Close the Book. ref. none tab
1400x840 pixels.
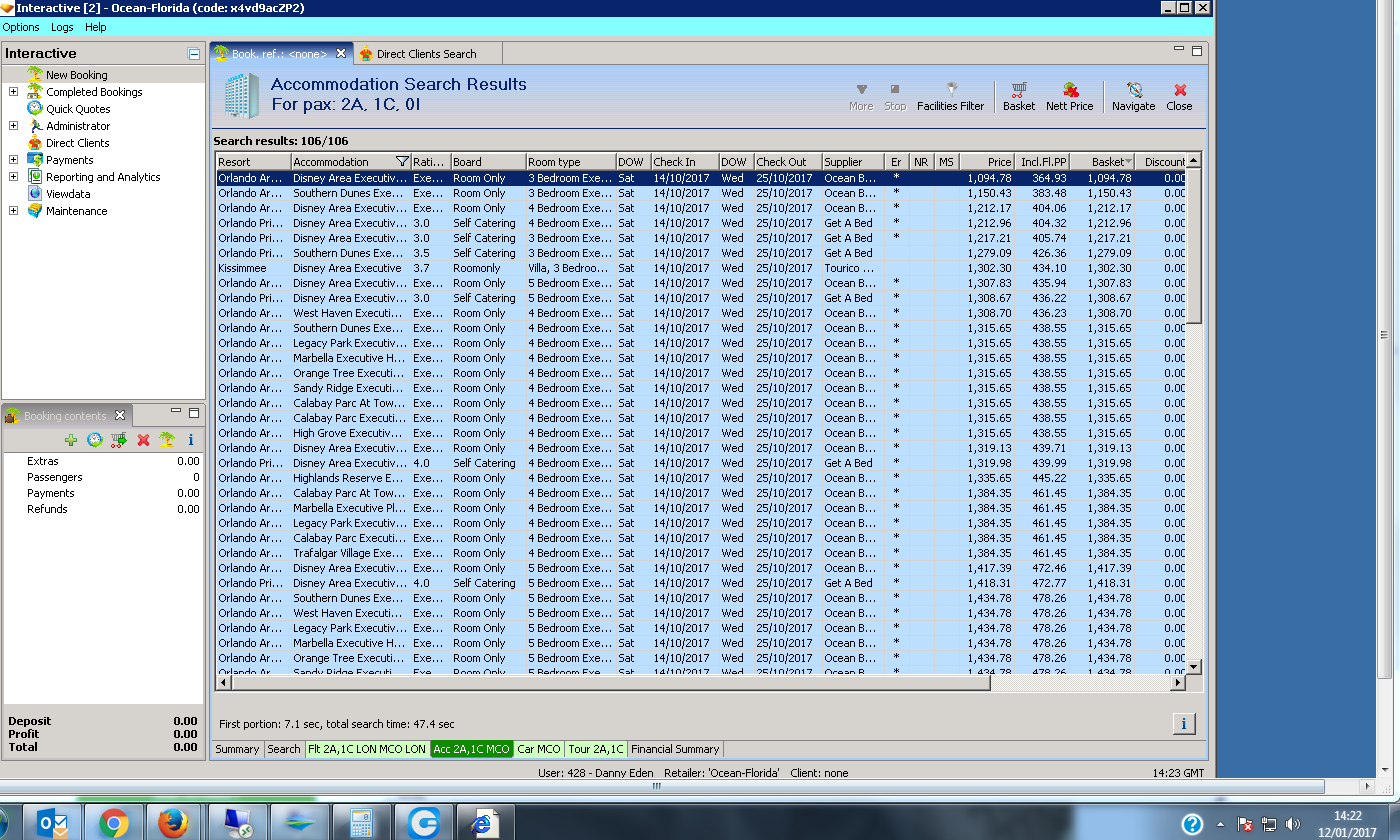[x=341, y=53]
